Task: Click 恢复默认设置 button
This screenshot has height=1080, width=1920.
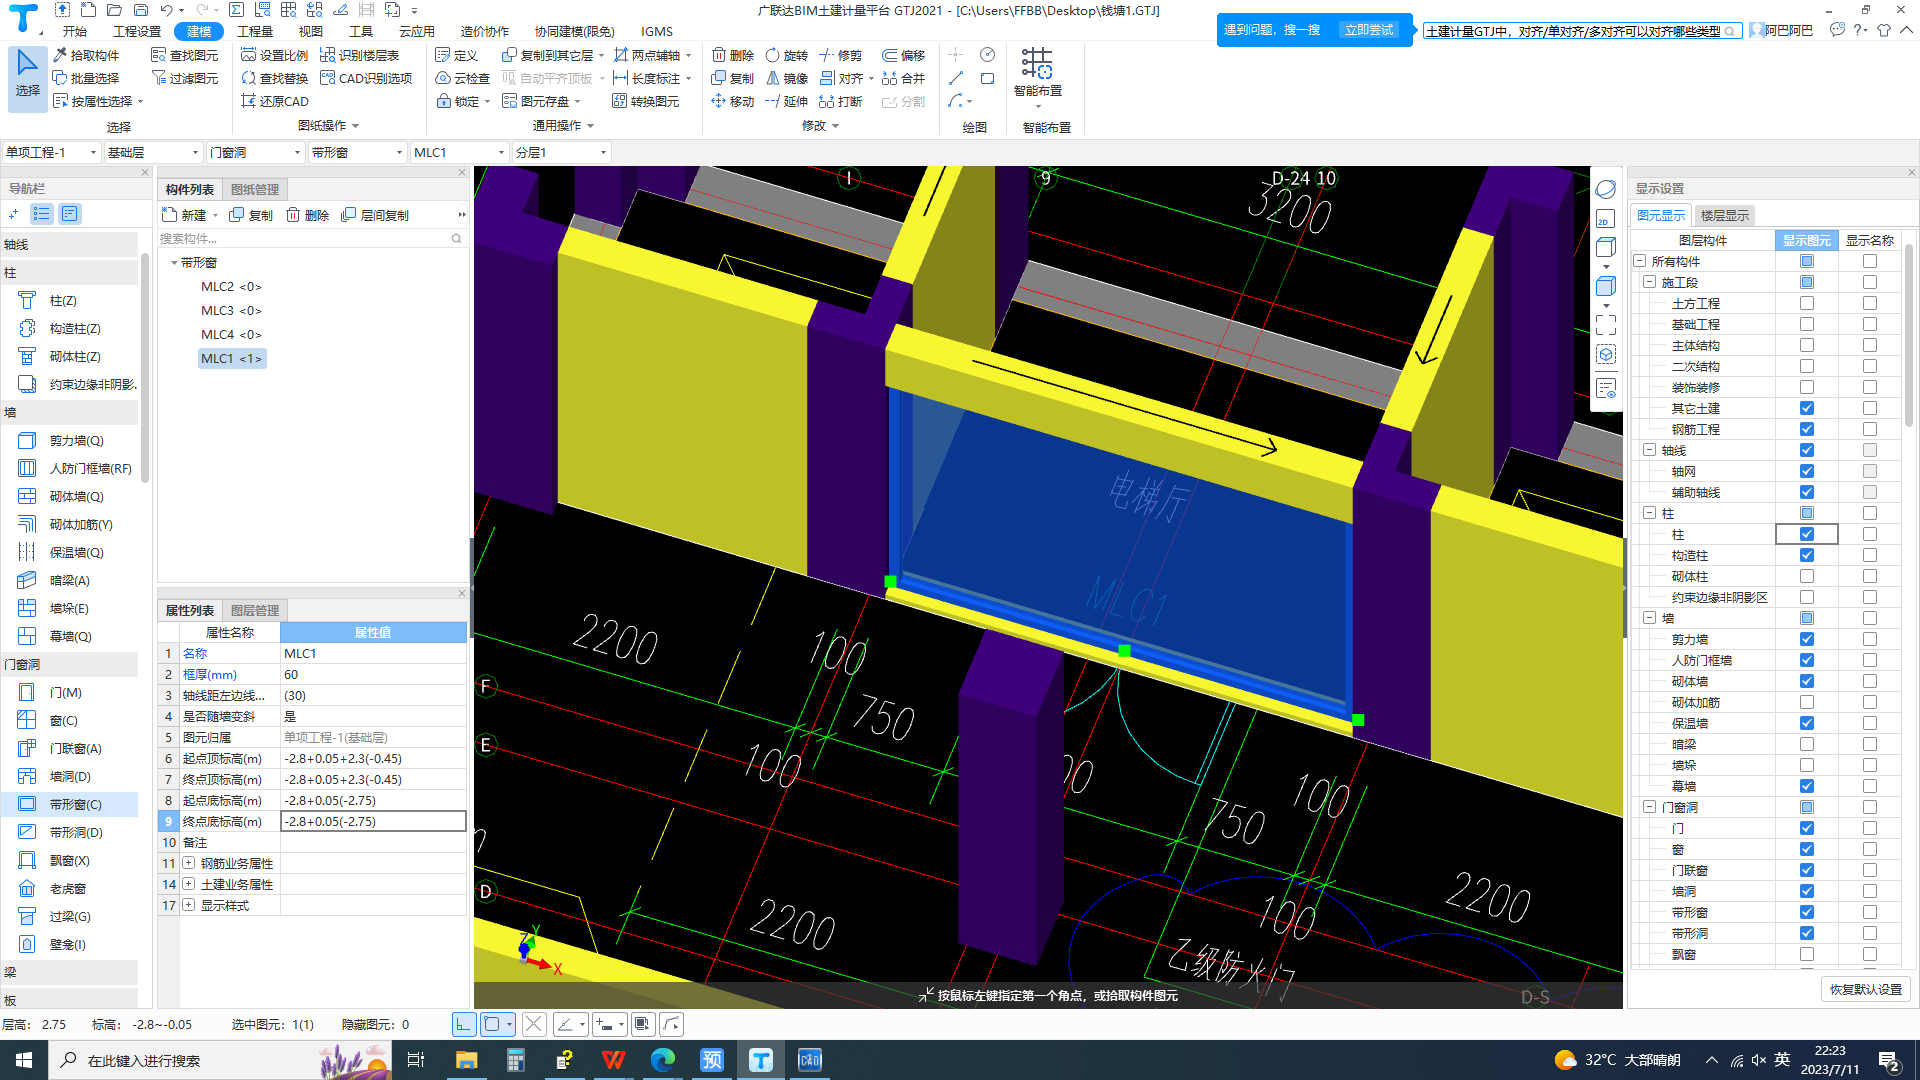Action: tap(1865, 989)
